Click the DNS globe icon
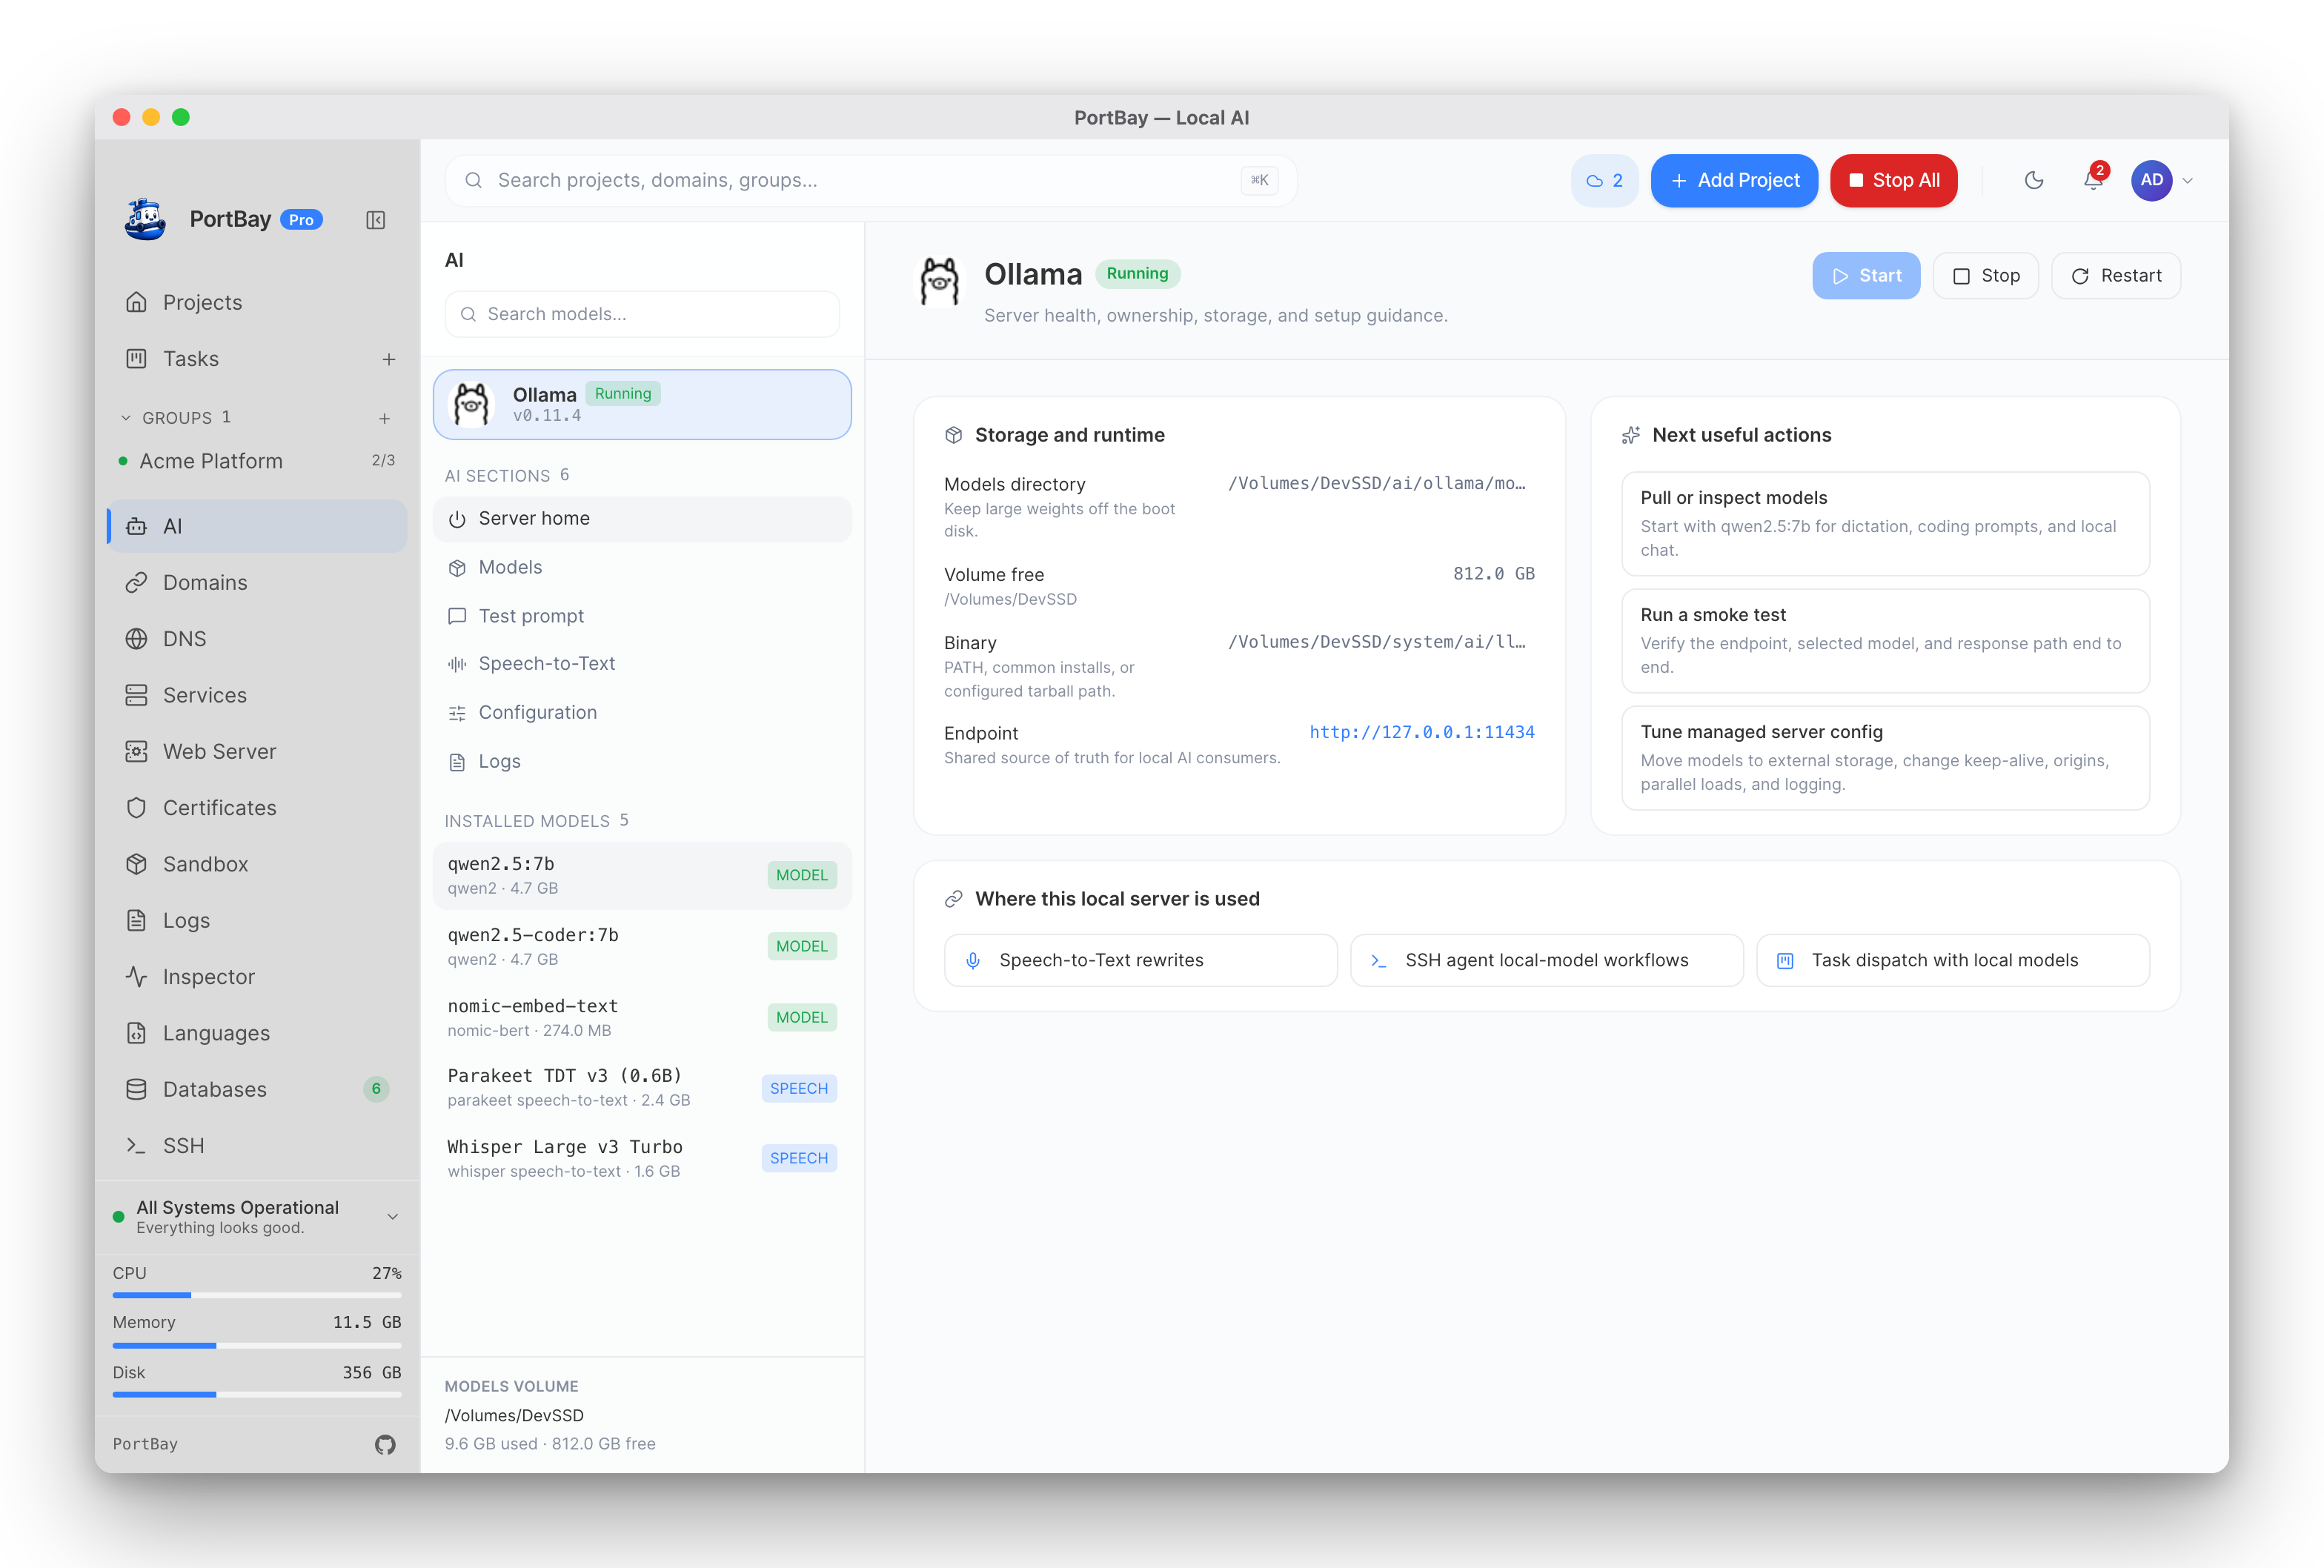Image resolution: width=2324 pixels, height=1568 pixels. [x=137, y=639]
